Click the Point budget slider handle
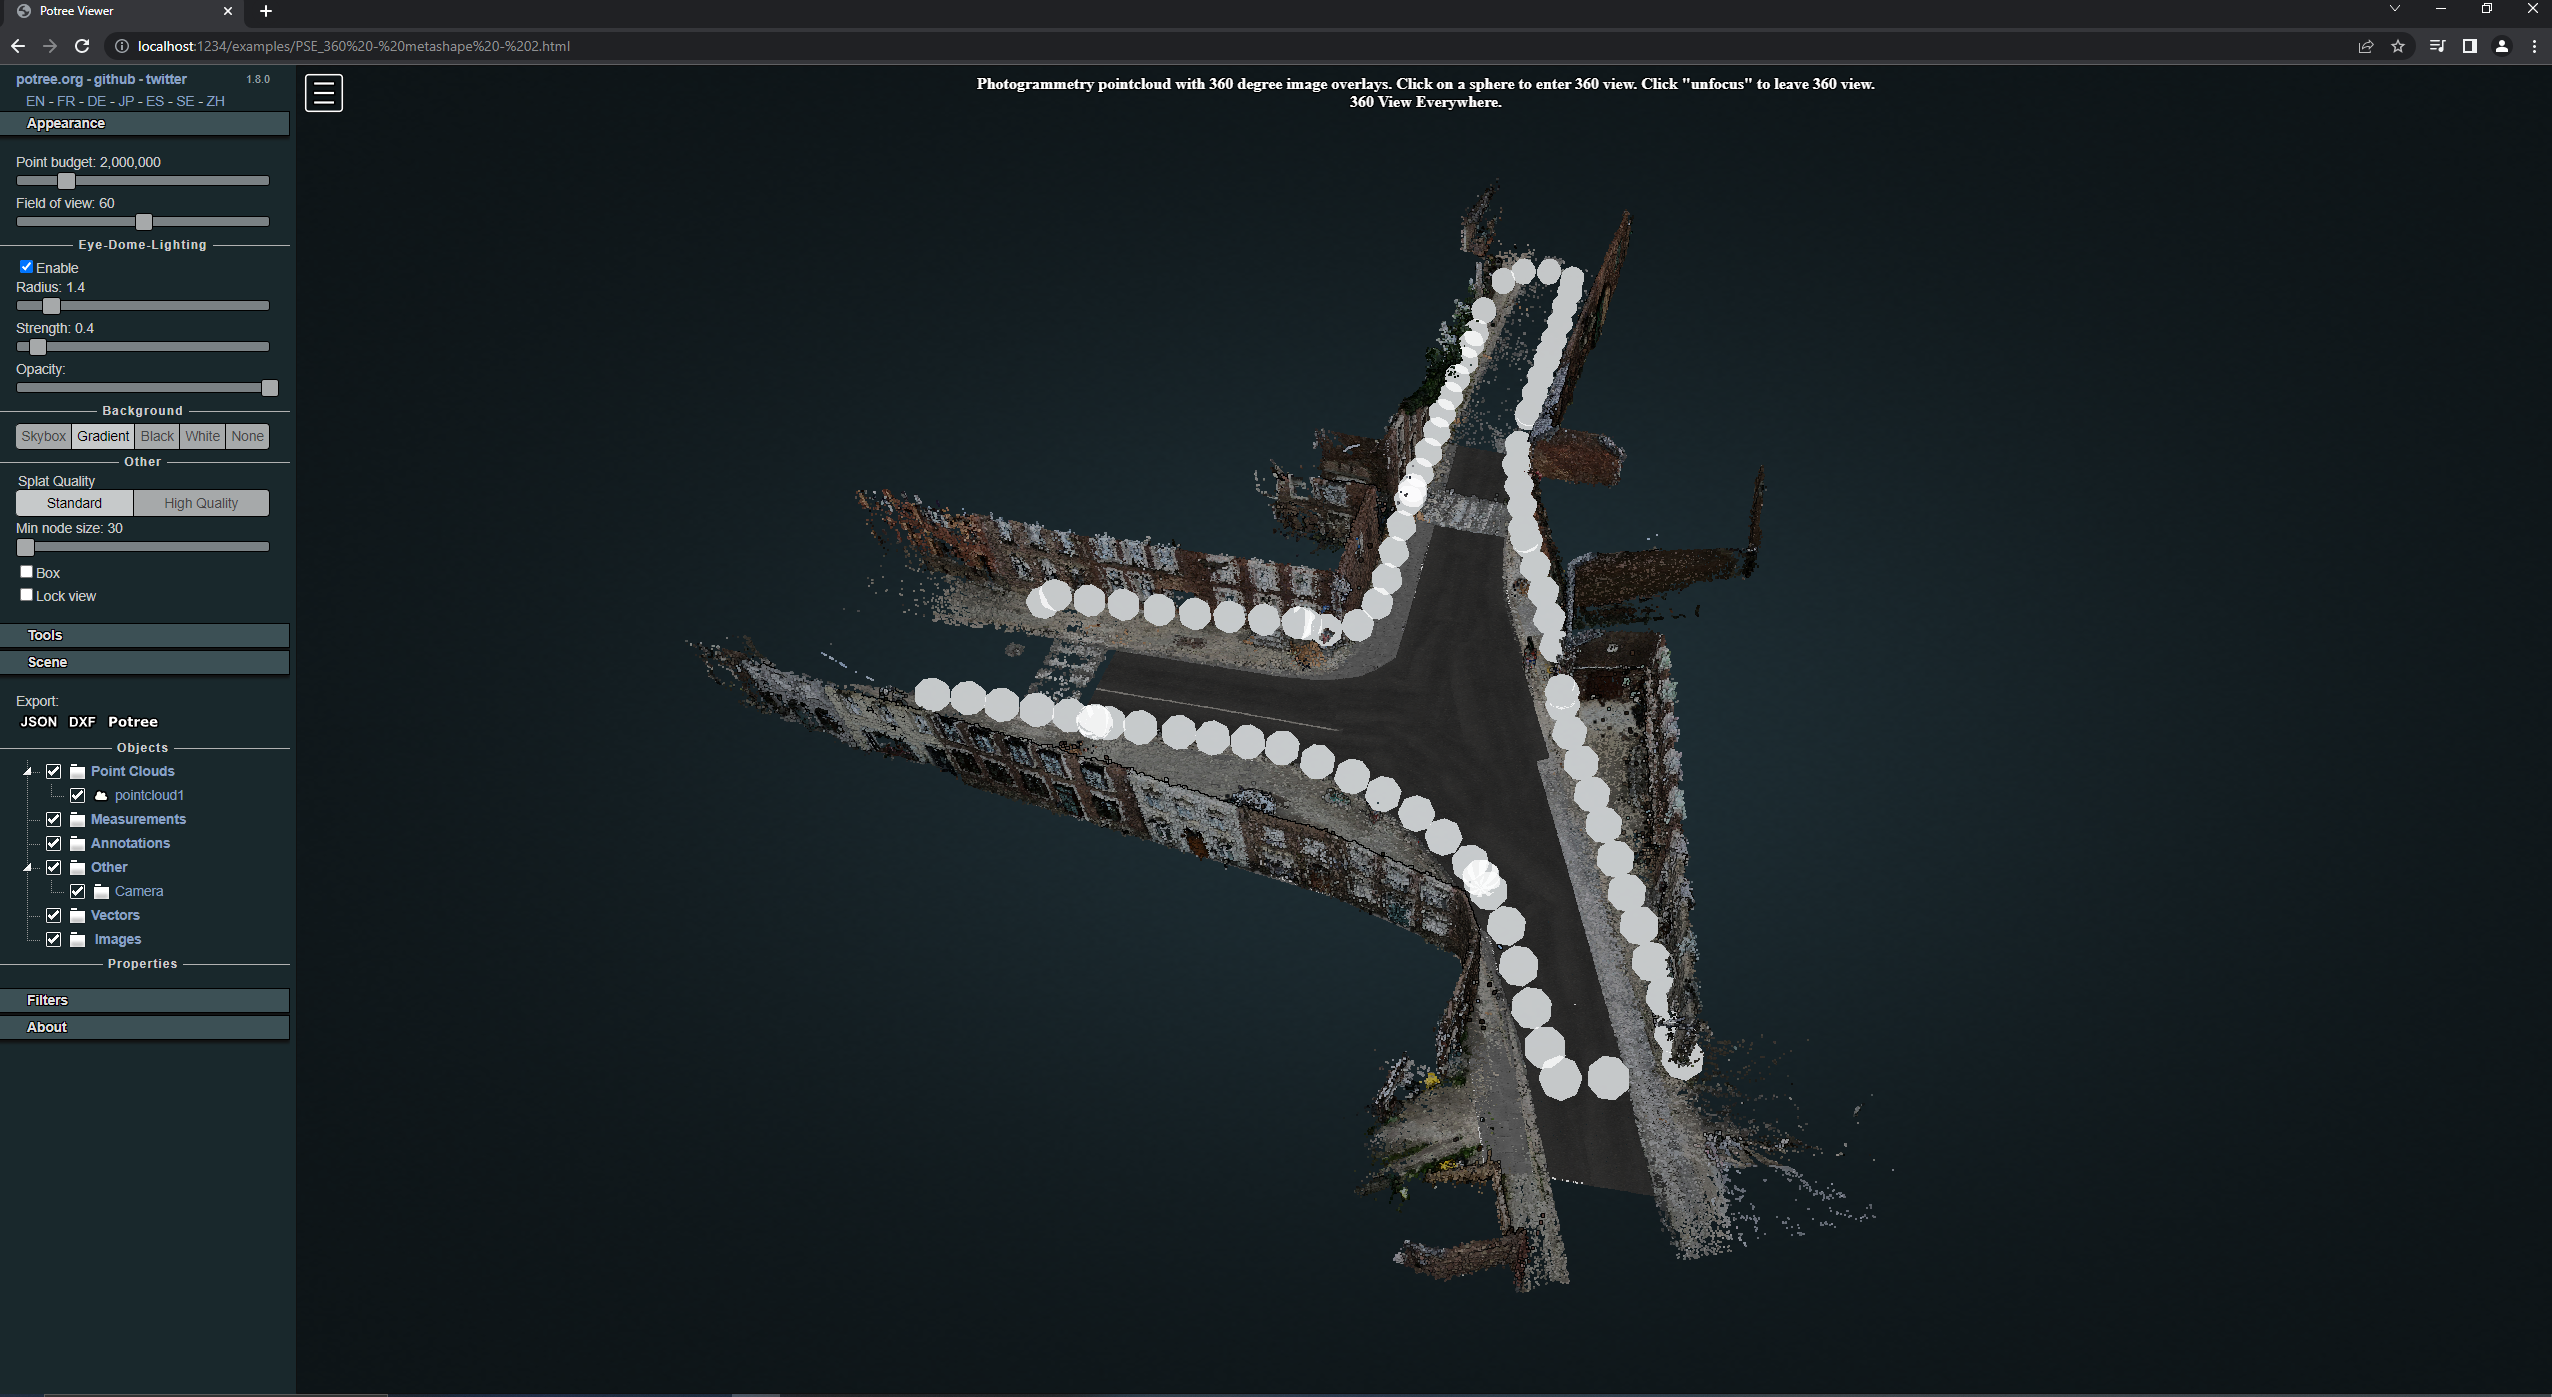 [x=66, y=181]
